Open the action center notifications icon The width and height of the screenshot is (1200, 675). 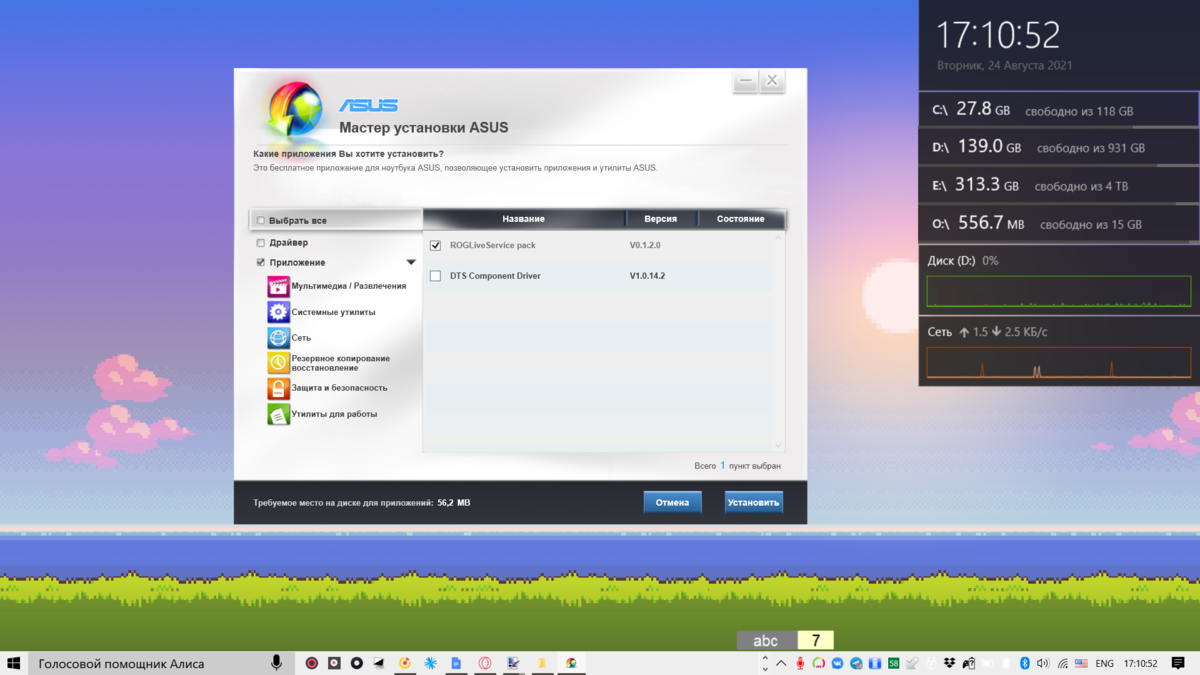pyautogui.click(x=1178, y=663)
